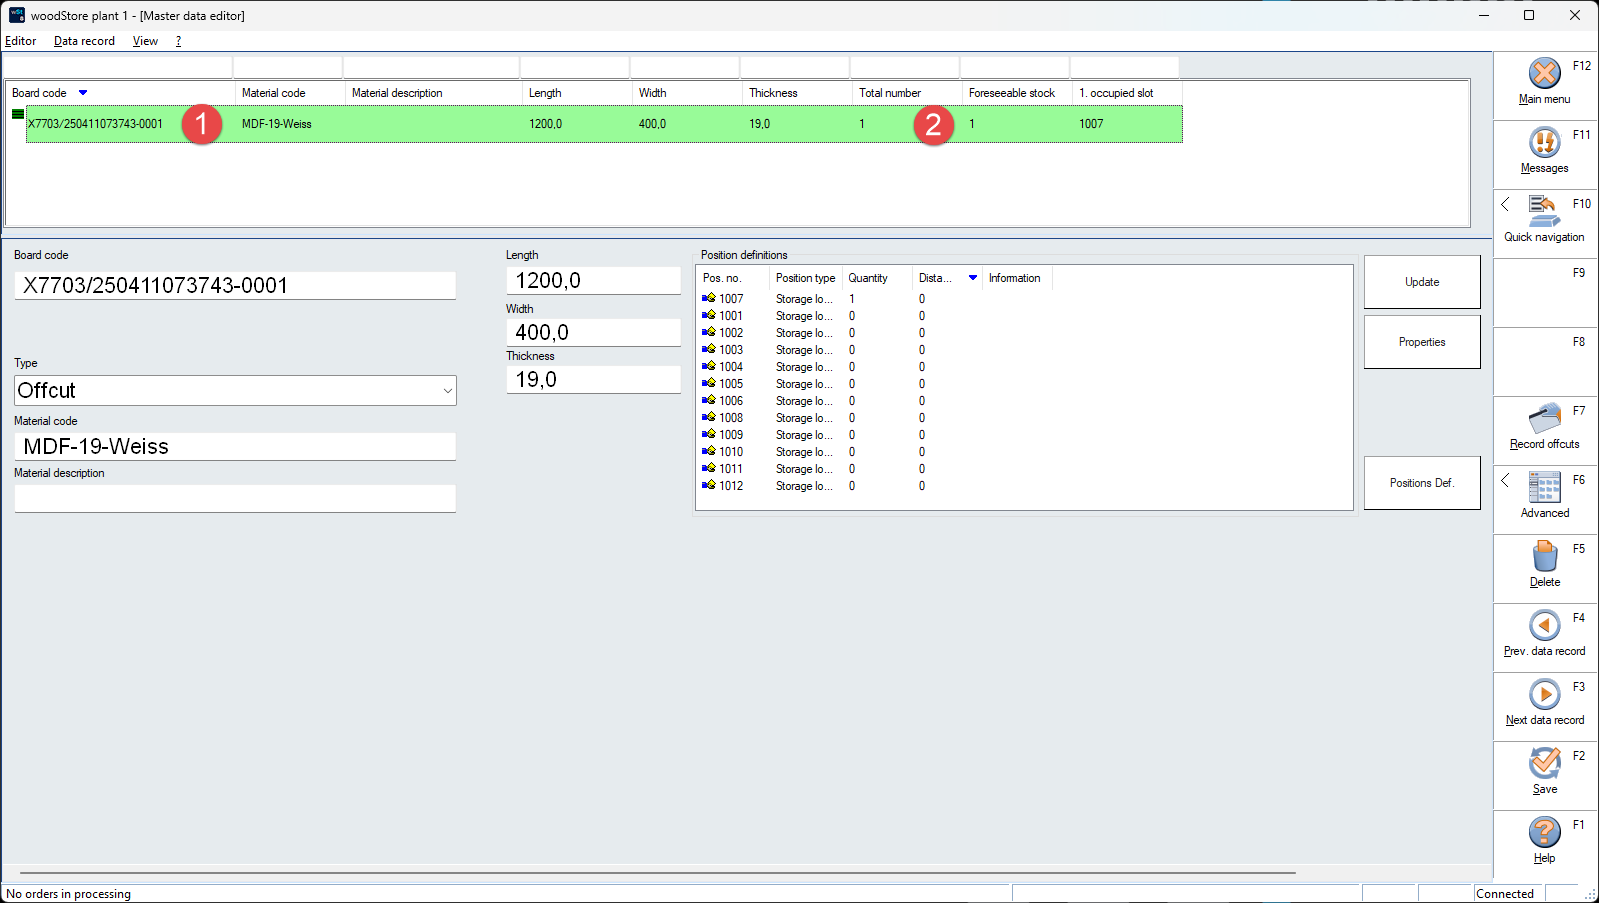Image resolution: width=1599 pixels, height=903 pixels.
Task: Click the Quantity column header
Action: click(877, 278)
